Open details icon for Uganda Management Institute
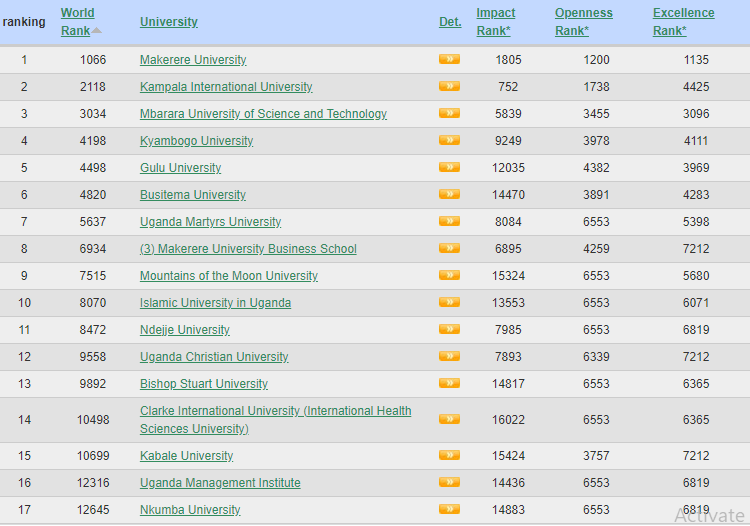750x526 pixels. 449,482
